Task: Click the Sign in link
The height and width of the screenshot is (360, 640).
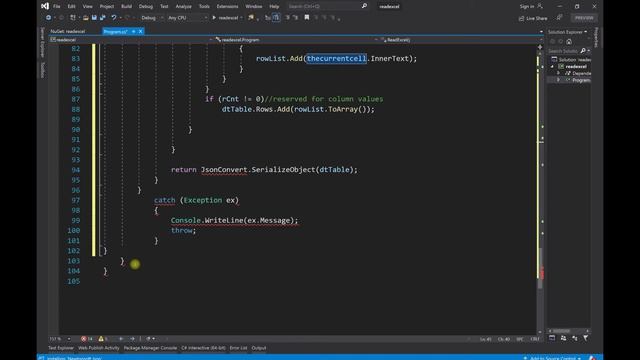Action: [527, 7]
